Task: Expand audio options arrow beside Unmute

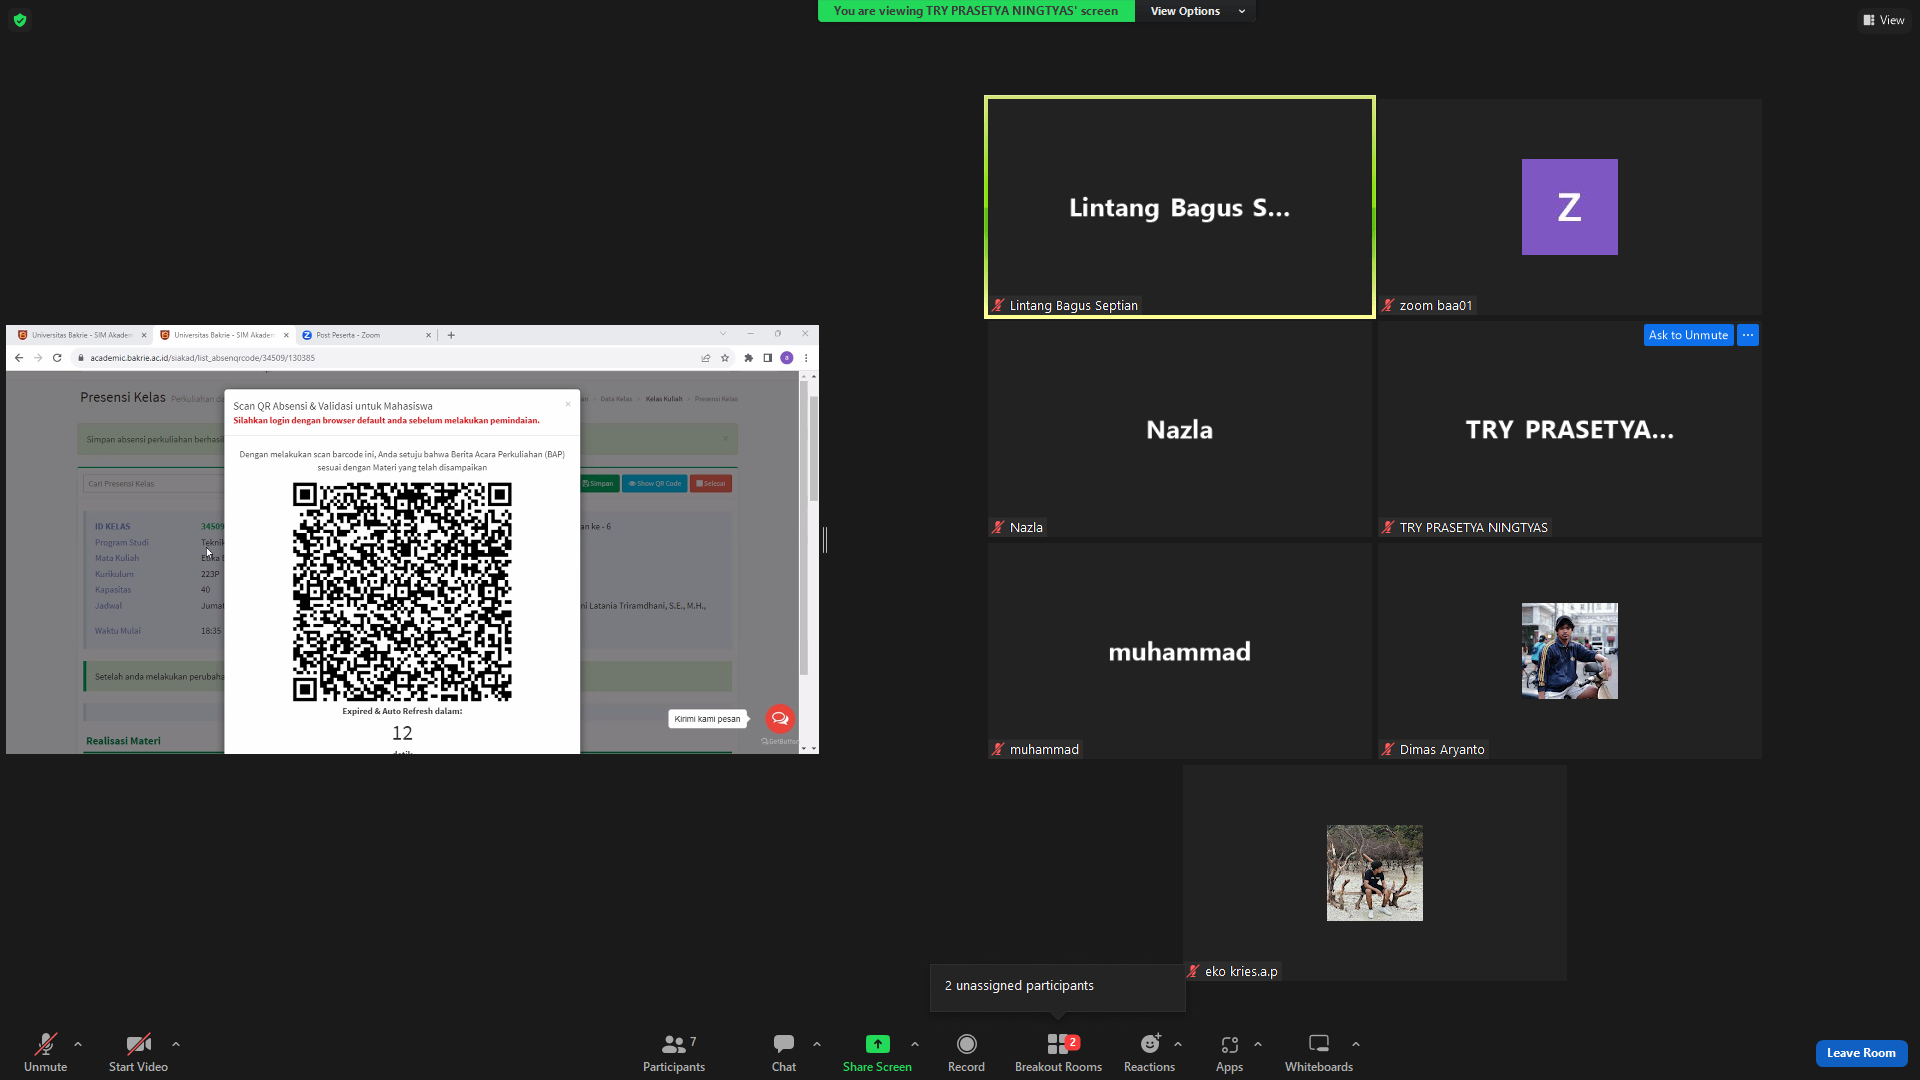Action: click(x=78, y=1044)
